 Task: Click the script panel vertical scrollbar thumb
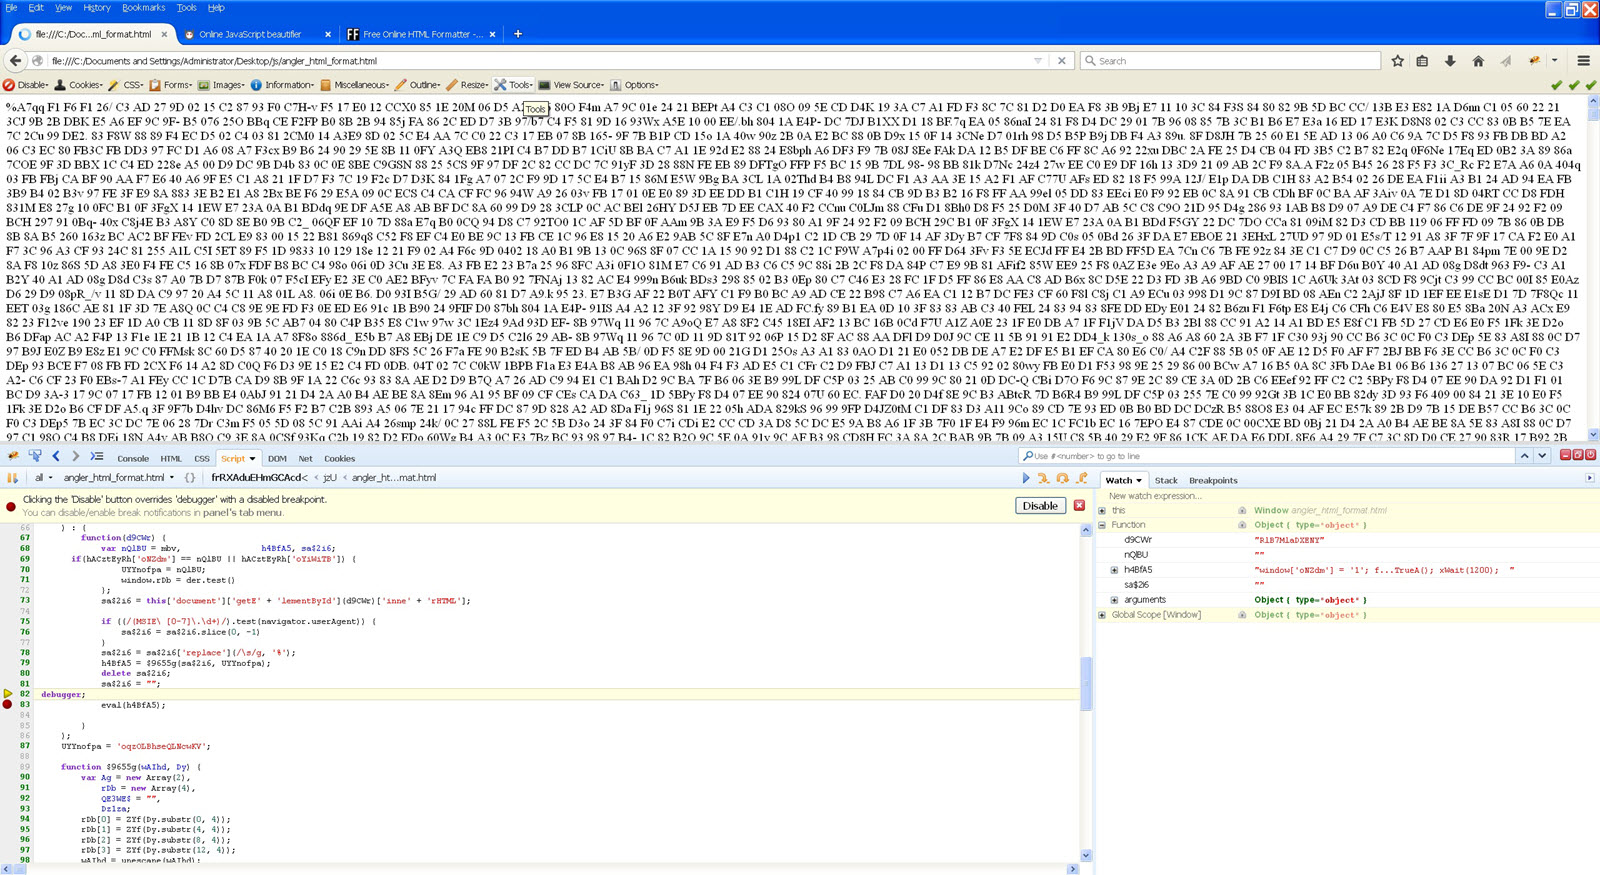coord(1085,680)
